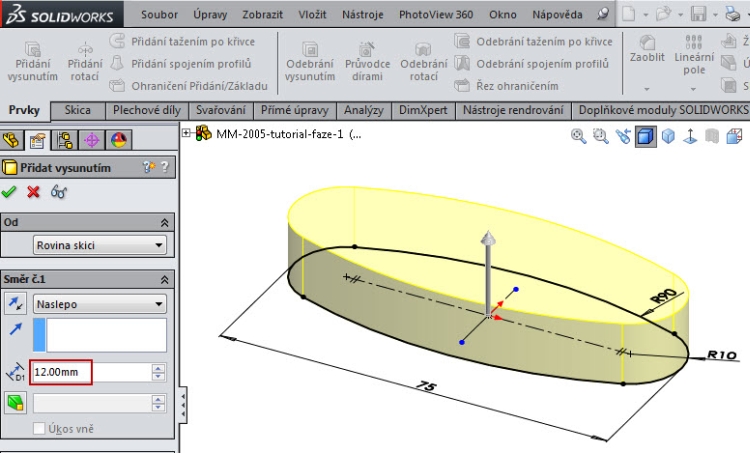Click the Print icon
The image size is (750, 453).
click(732, 14)
